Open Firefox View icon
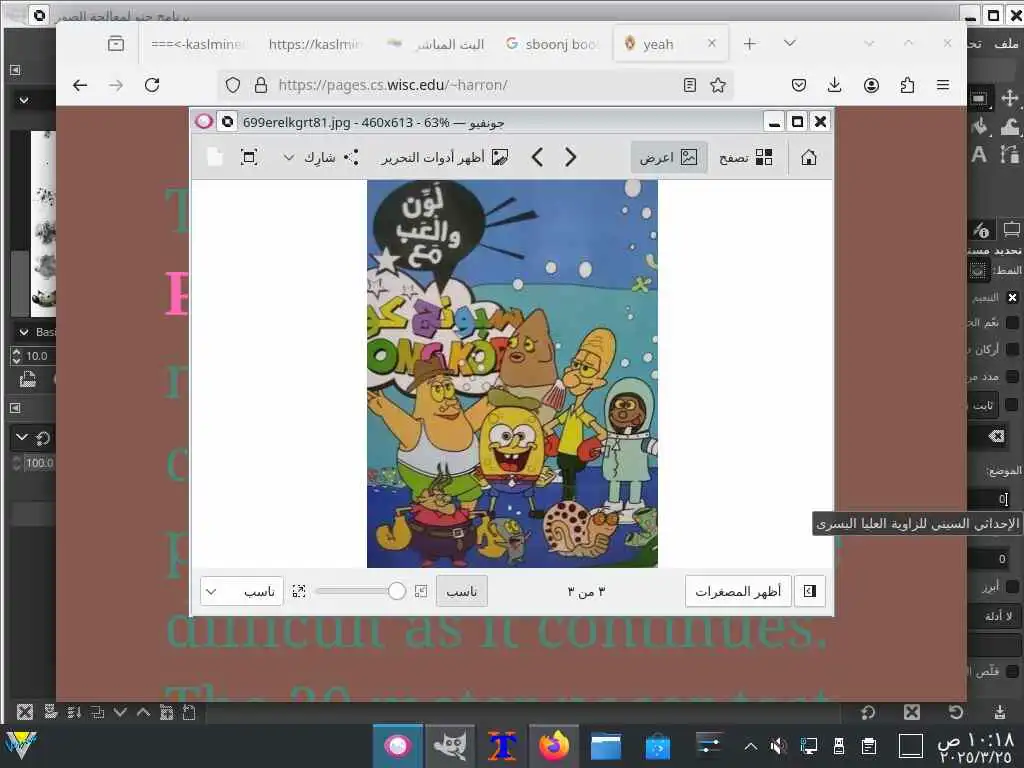Viewport: 1024px width, 768px height. pyautogui.click(x=116, y=44)
